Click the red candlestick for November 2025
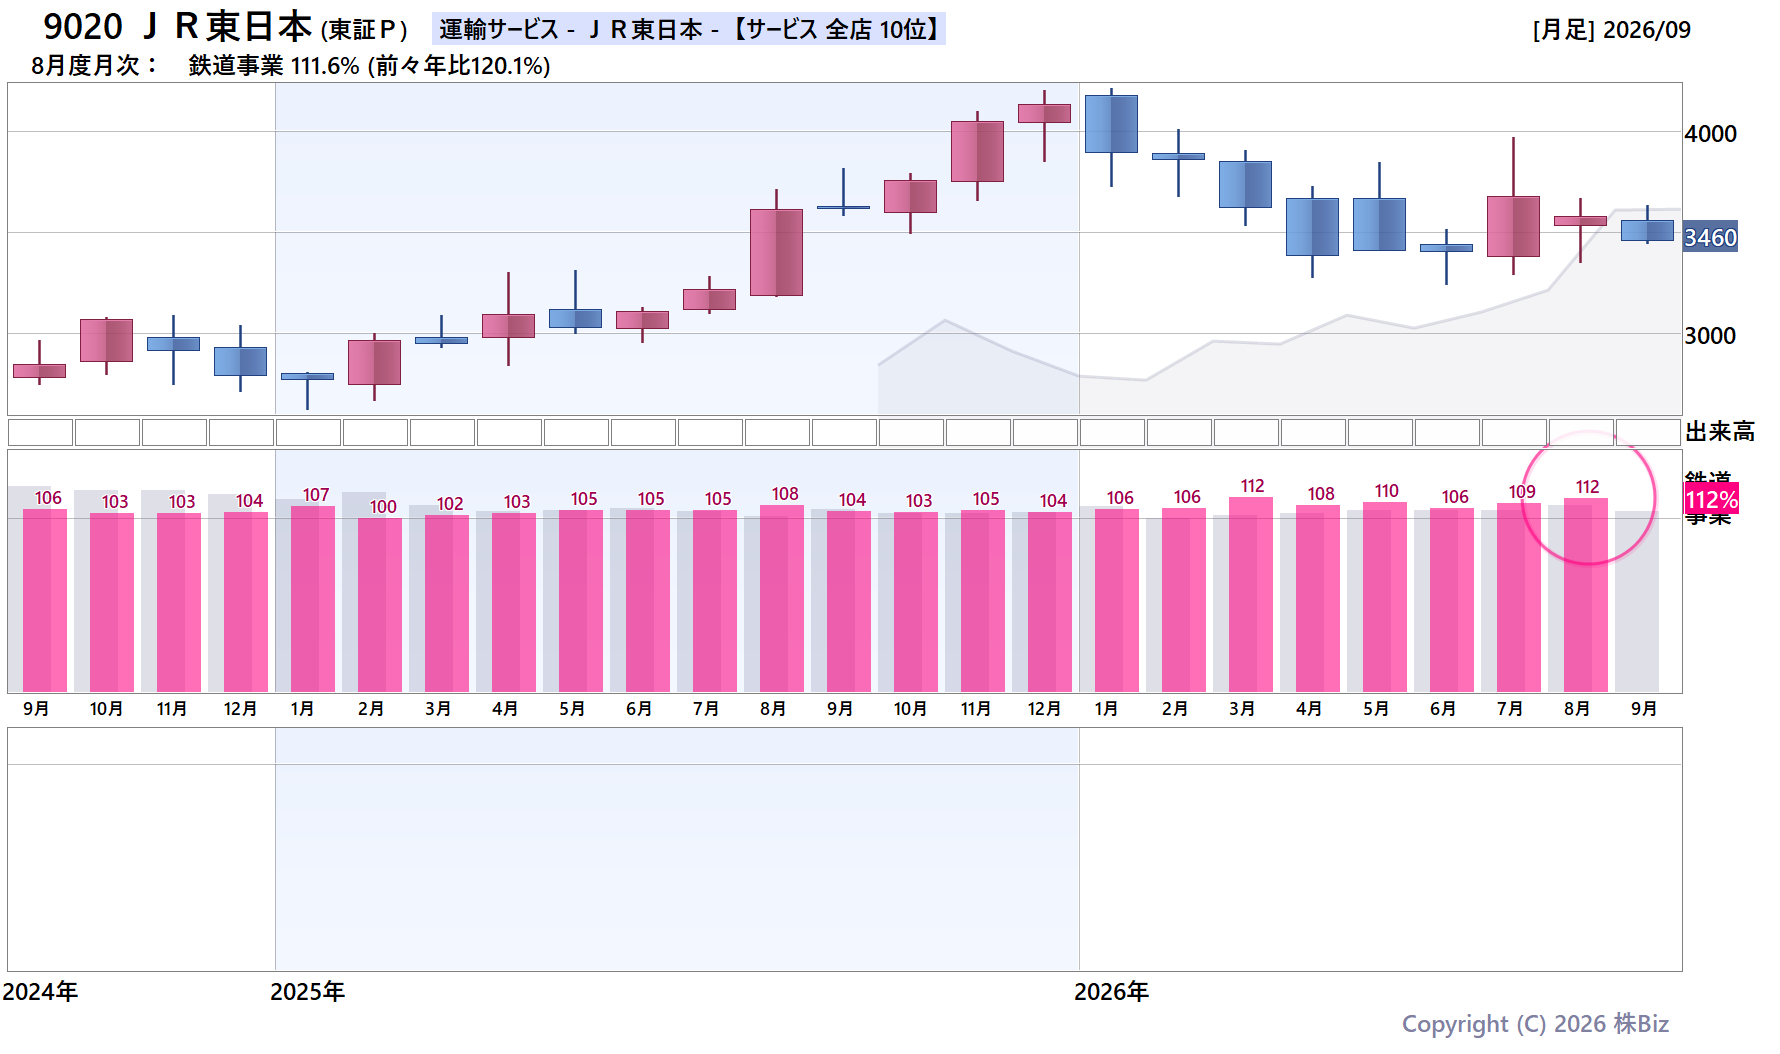1780x1054 pixels. click(977, 152)
